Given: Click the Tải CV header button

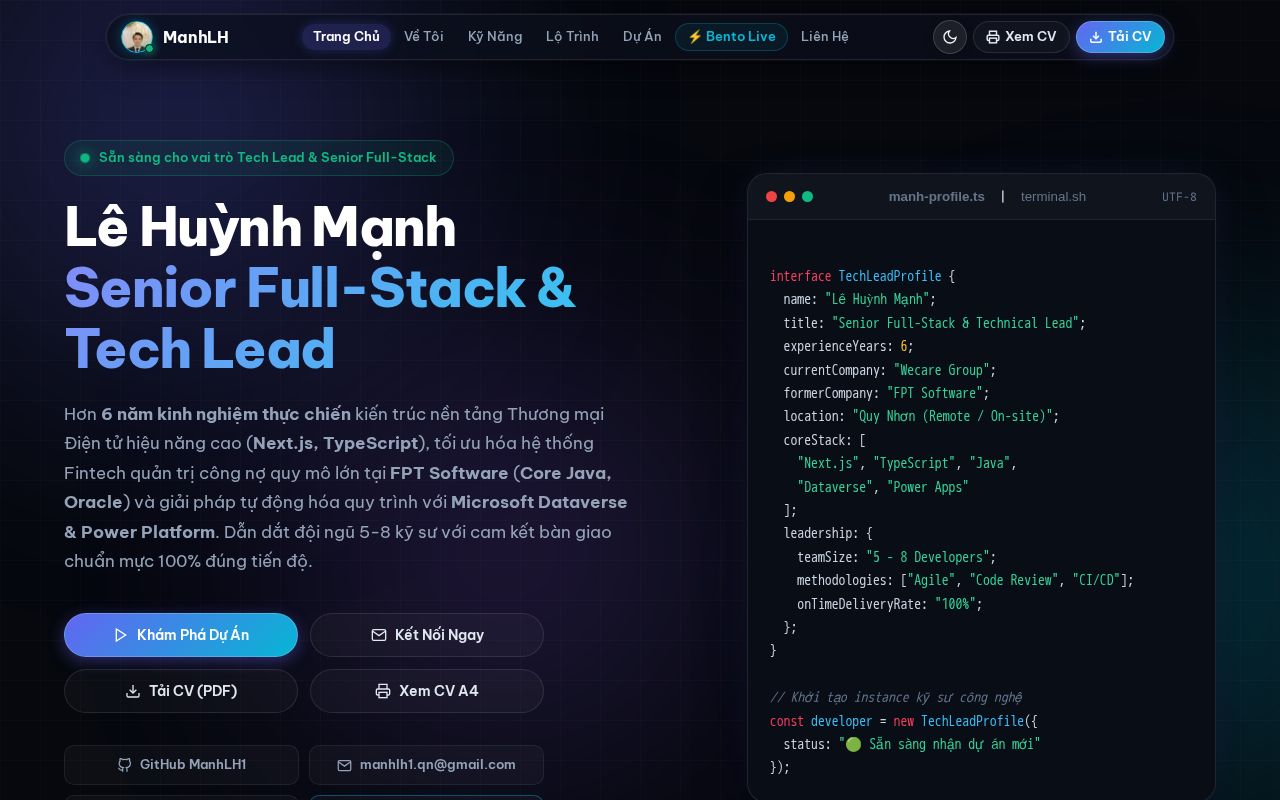Looking at the screenshot, I should coord(1120,37).
